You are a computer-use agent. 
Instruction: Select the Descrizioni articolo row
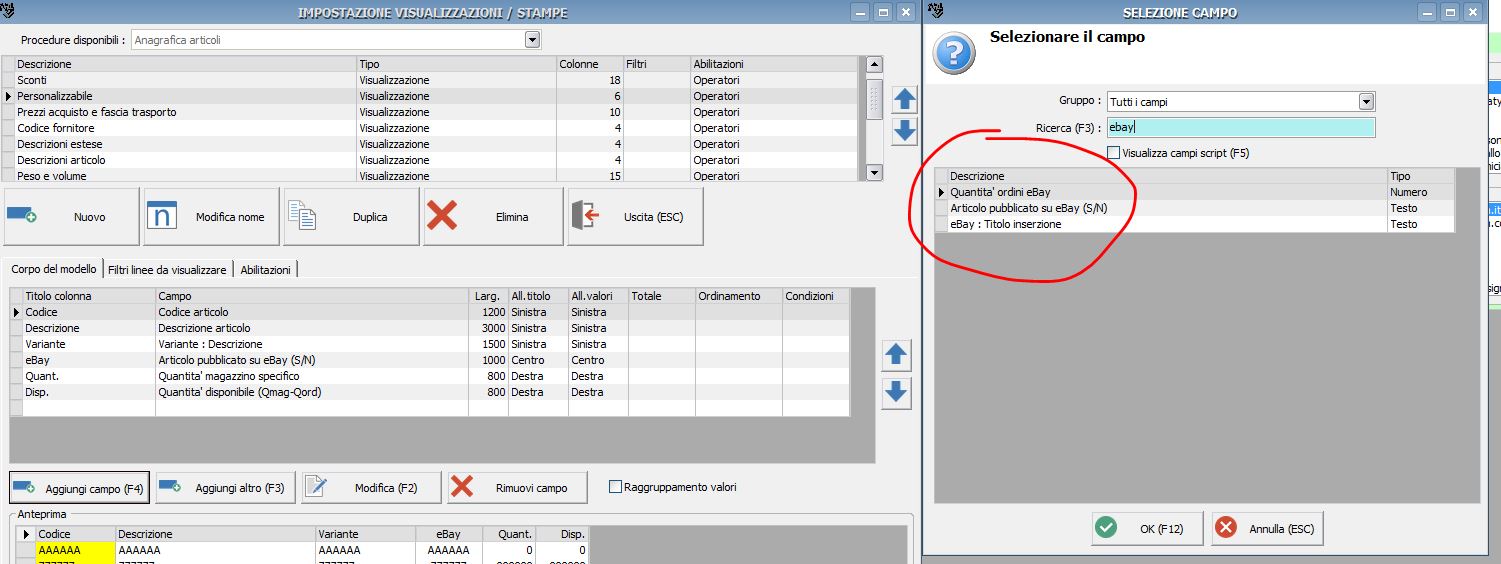click(429, 160)
